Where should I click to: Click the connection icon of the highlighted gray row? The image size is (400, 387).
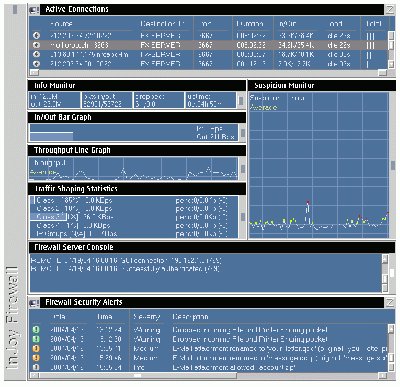pyautogui.click(x=37, y=45)
